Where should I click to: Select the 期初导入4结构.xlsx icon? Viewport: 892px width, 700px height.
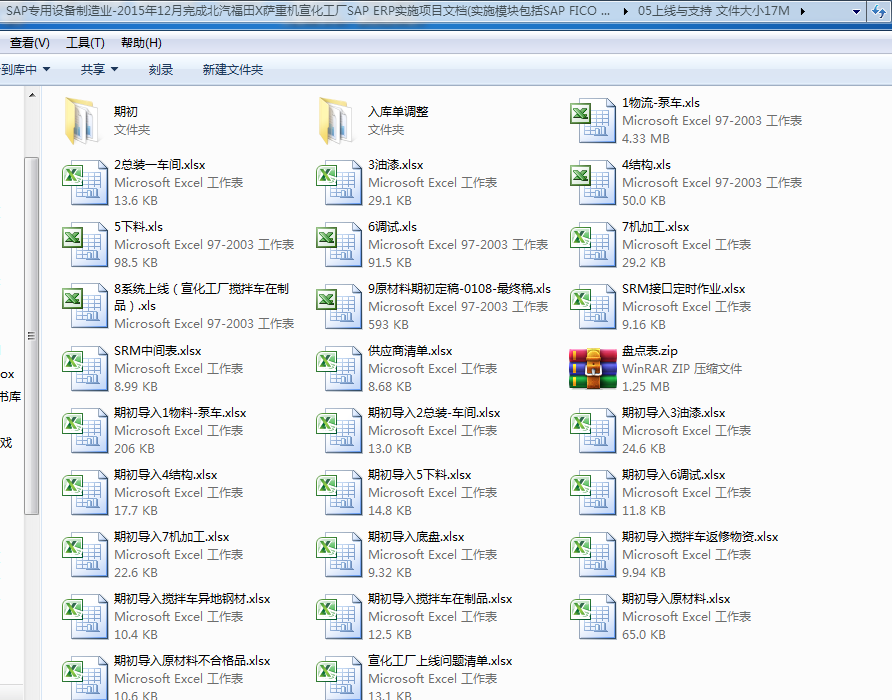(x=85, y=493)
